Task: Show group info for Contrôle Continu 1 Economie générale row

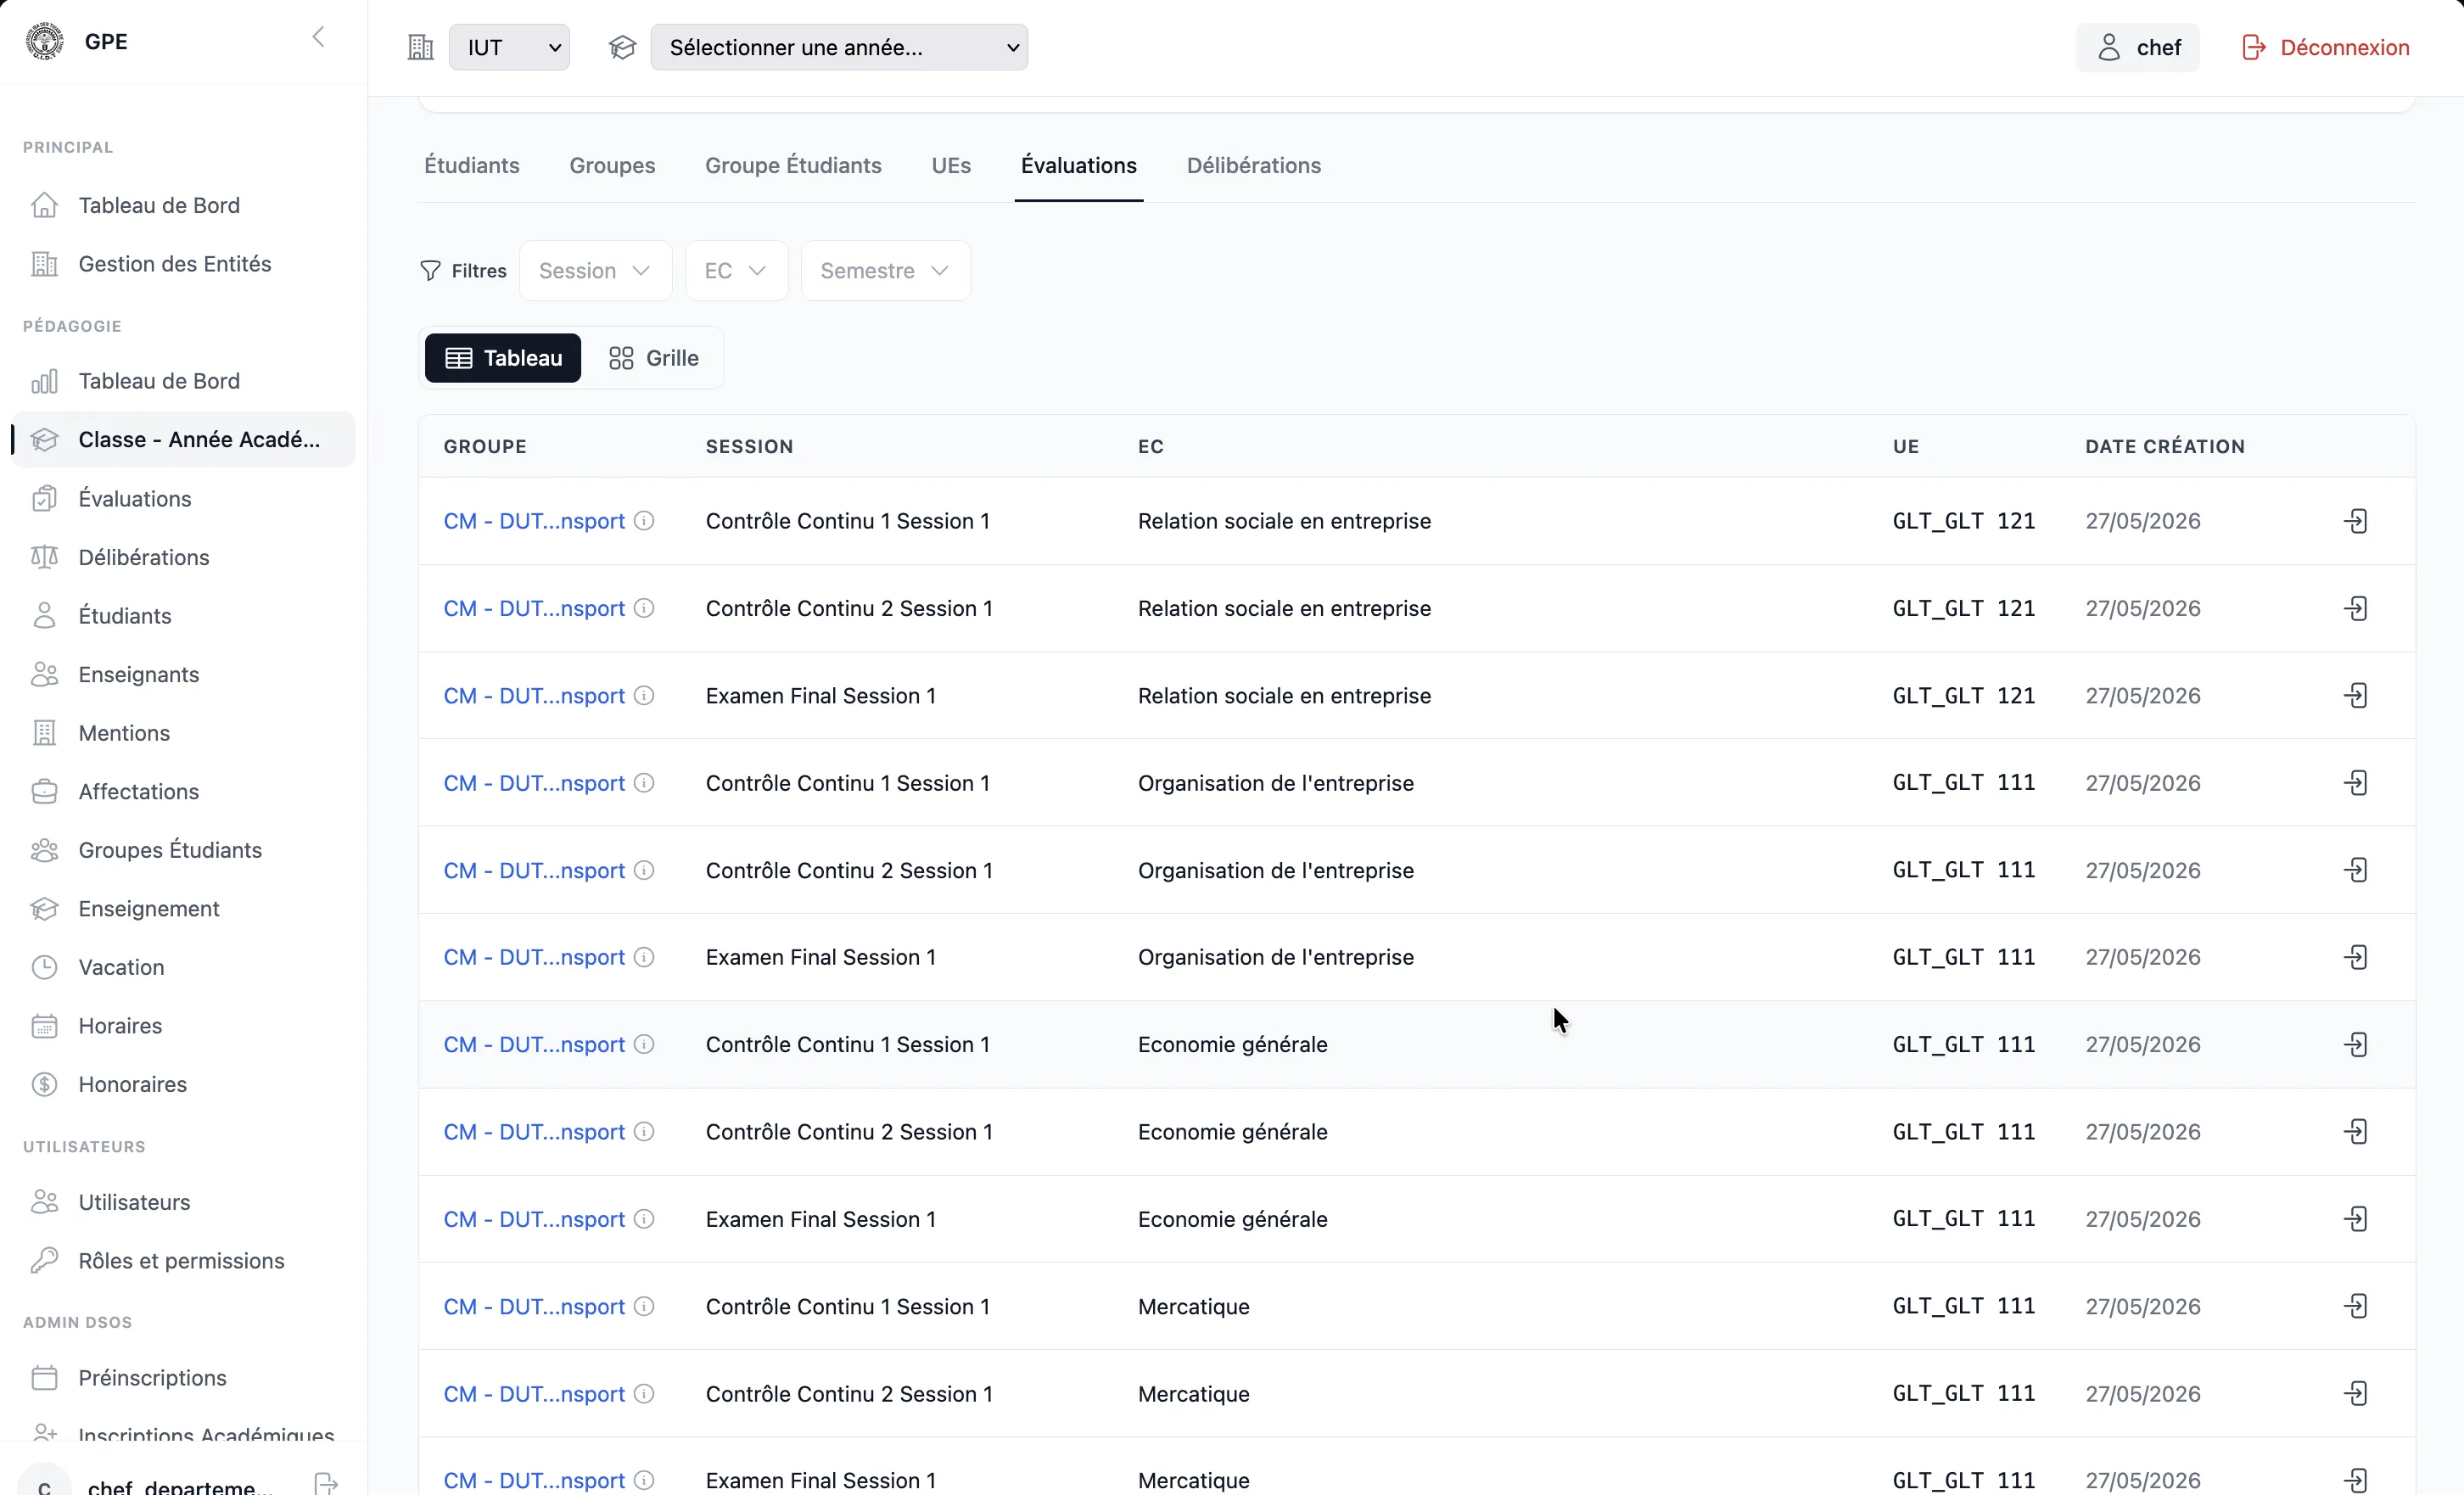Action: 645,1044
